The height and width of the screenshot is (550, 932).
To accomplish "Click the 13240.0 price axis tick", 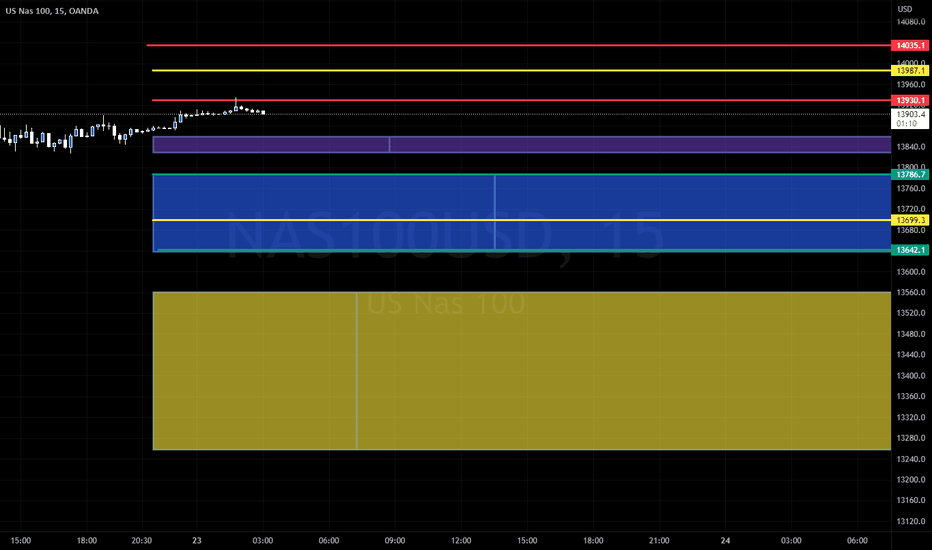I will click(911, 459).
